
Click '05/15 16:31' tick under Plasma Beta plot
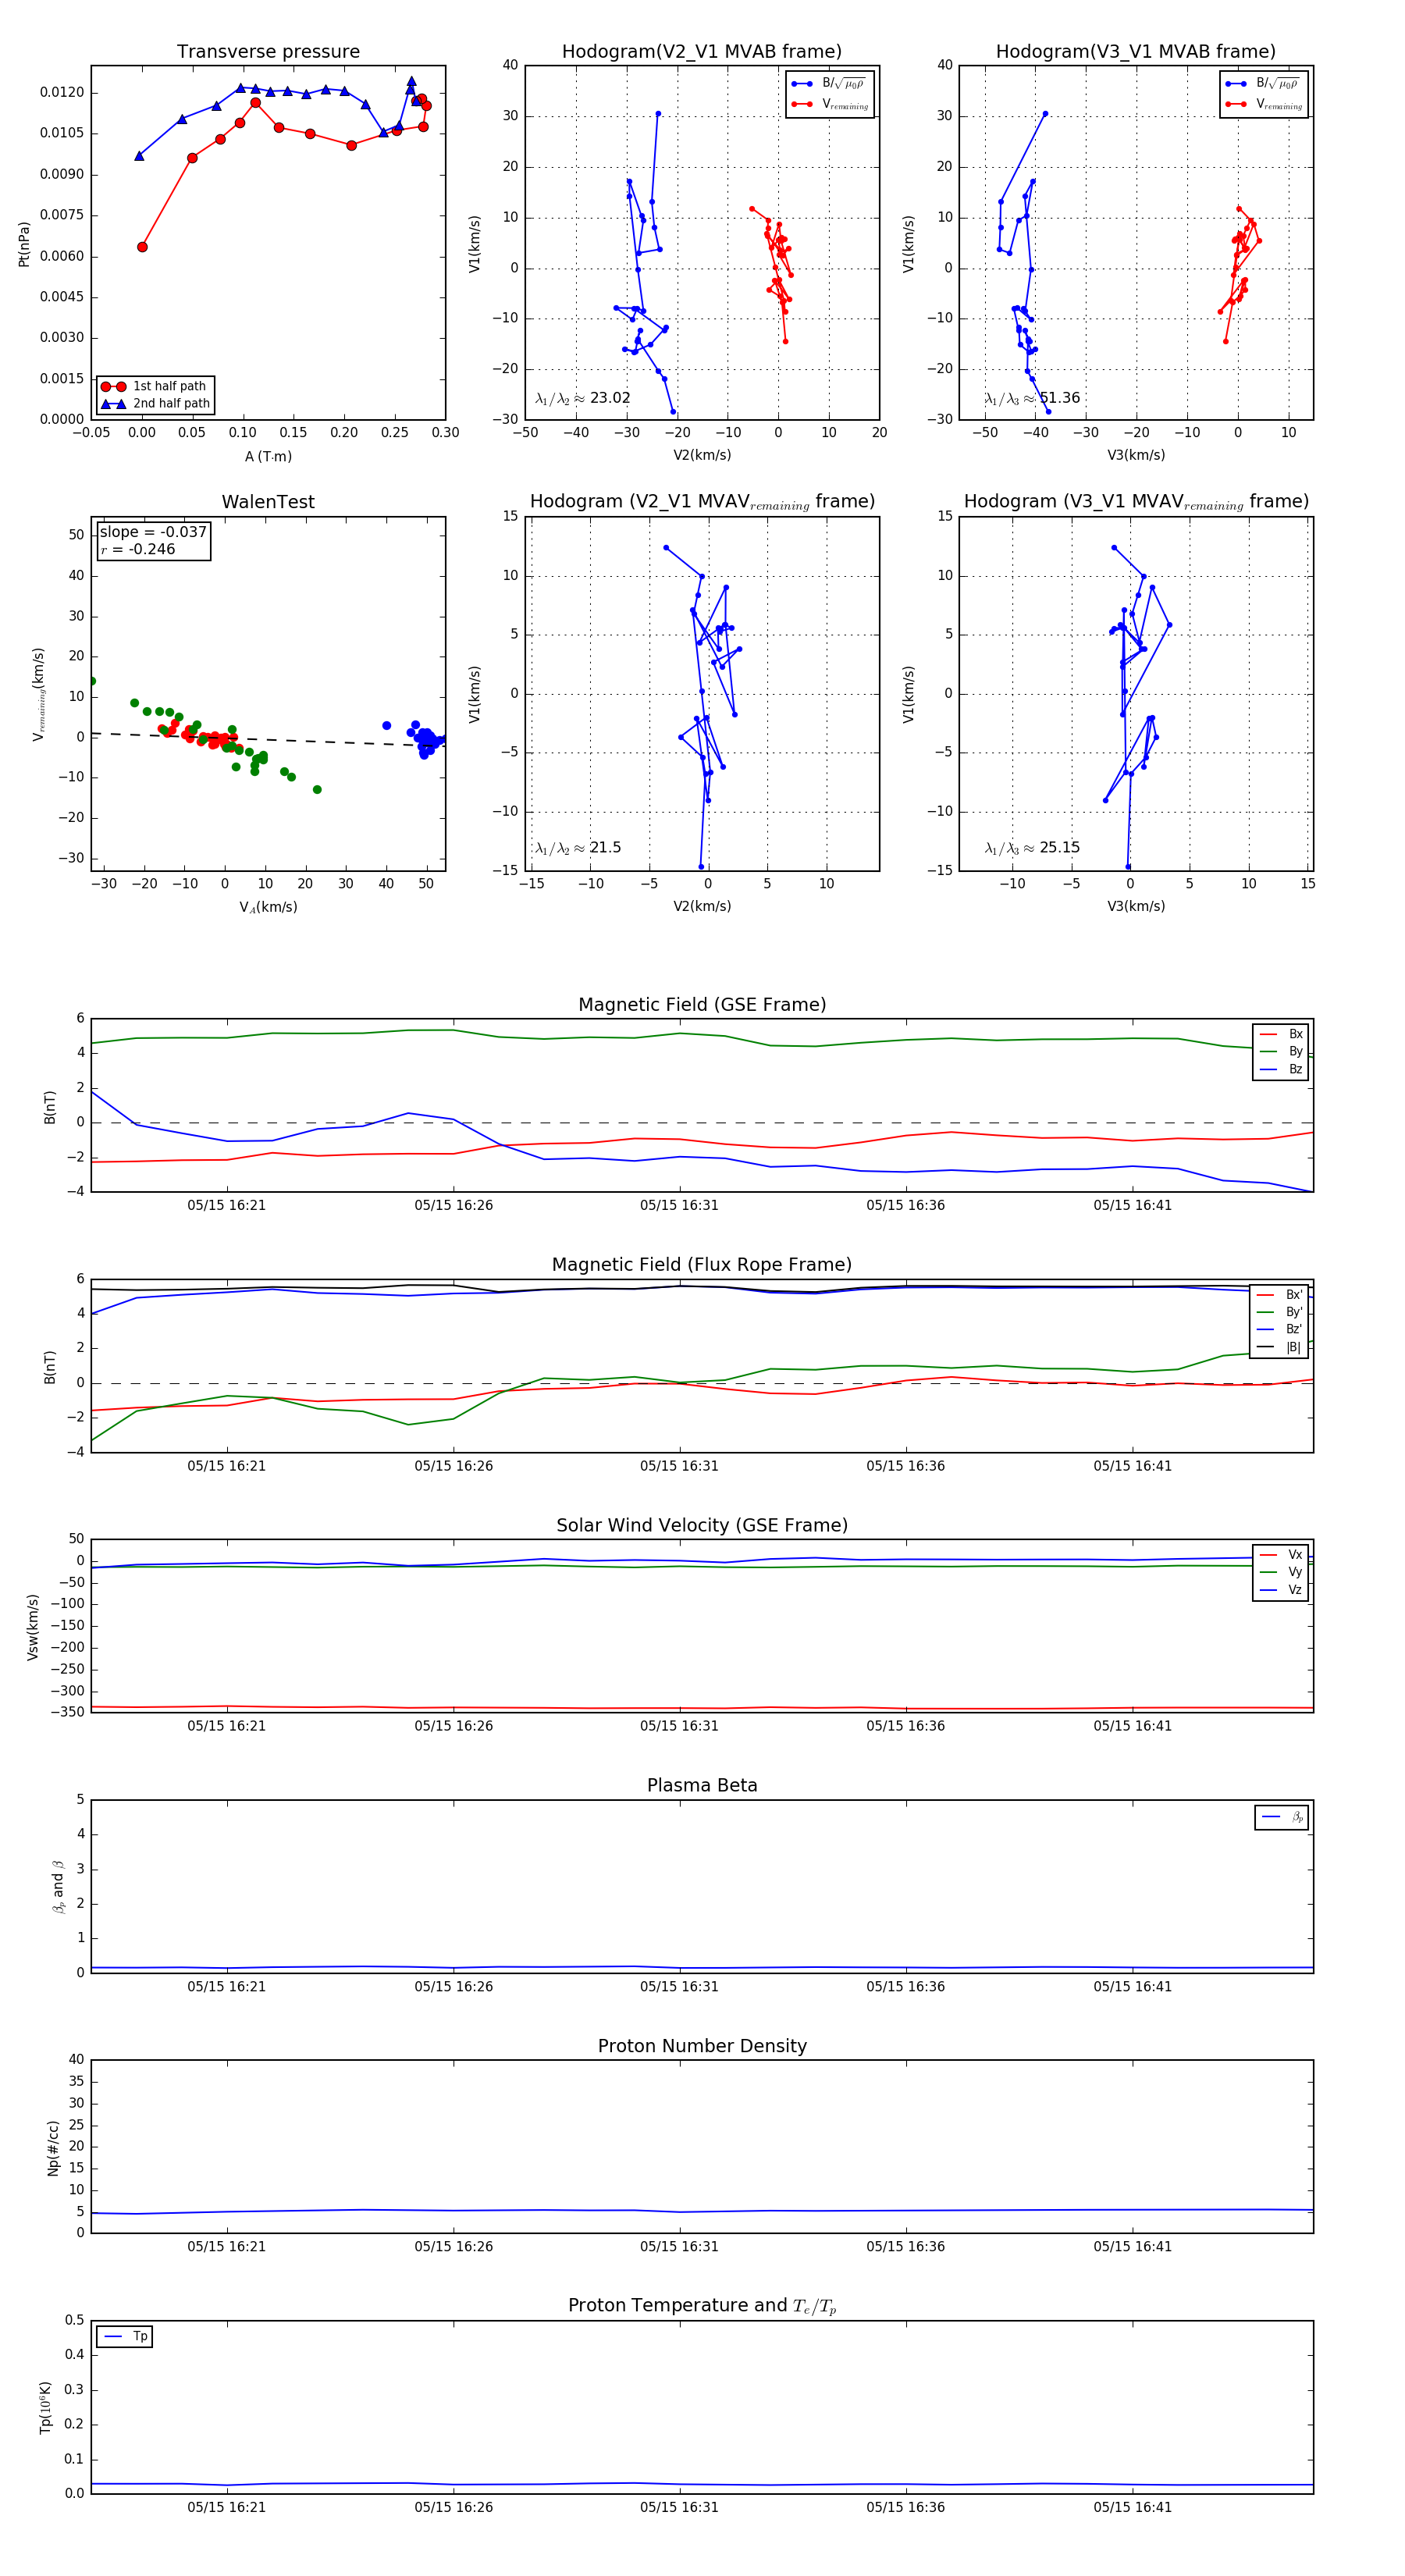pyautogui.click(x=679, y=1987)
